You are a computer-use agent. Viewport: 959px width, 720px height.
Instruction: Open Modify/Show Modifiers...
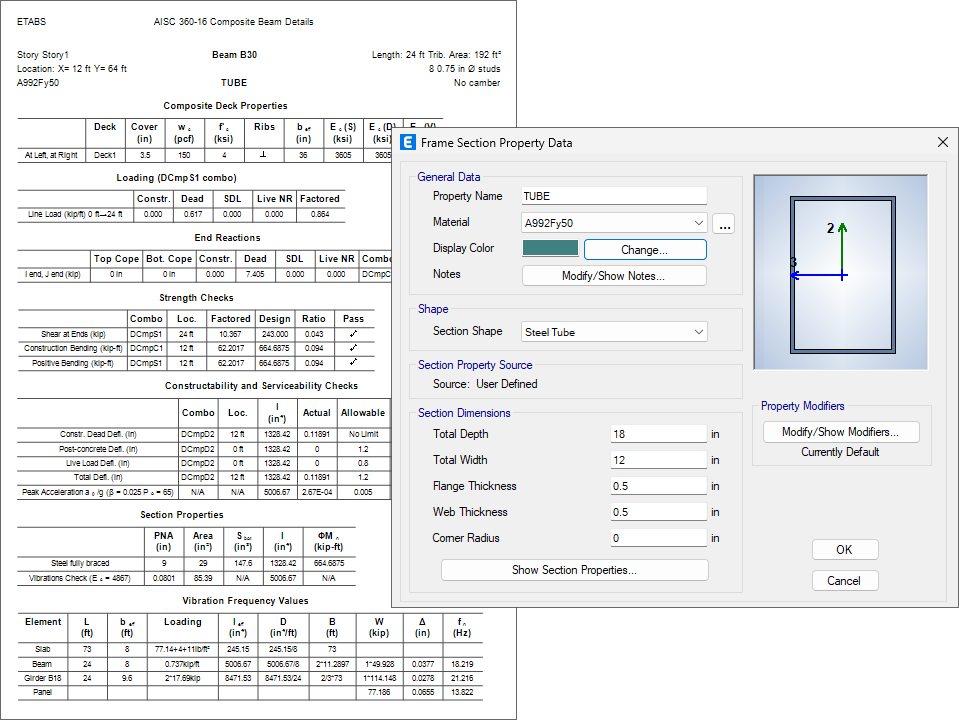pyautogui.click(x=840, y=432)
